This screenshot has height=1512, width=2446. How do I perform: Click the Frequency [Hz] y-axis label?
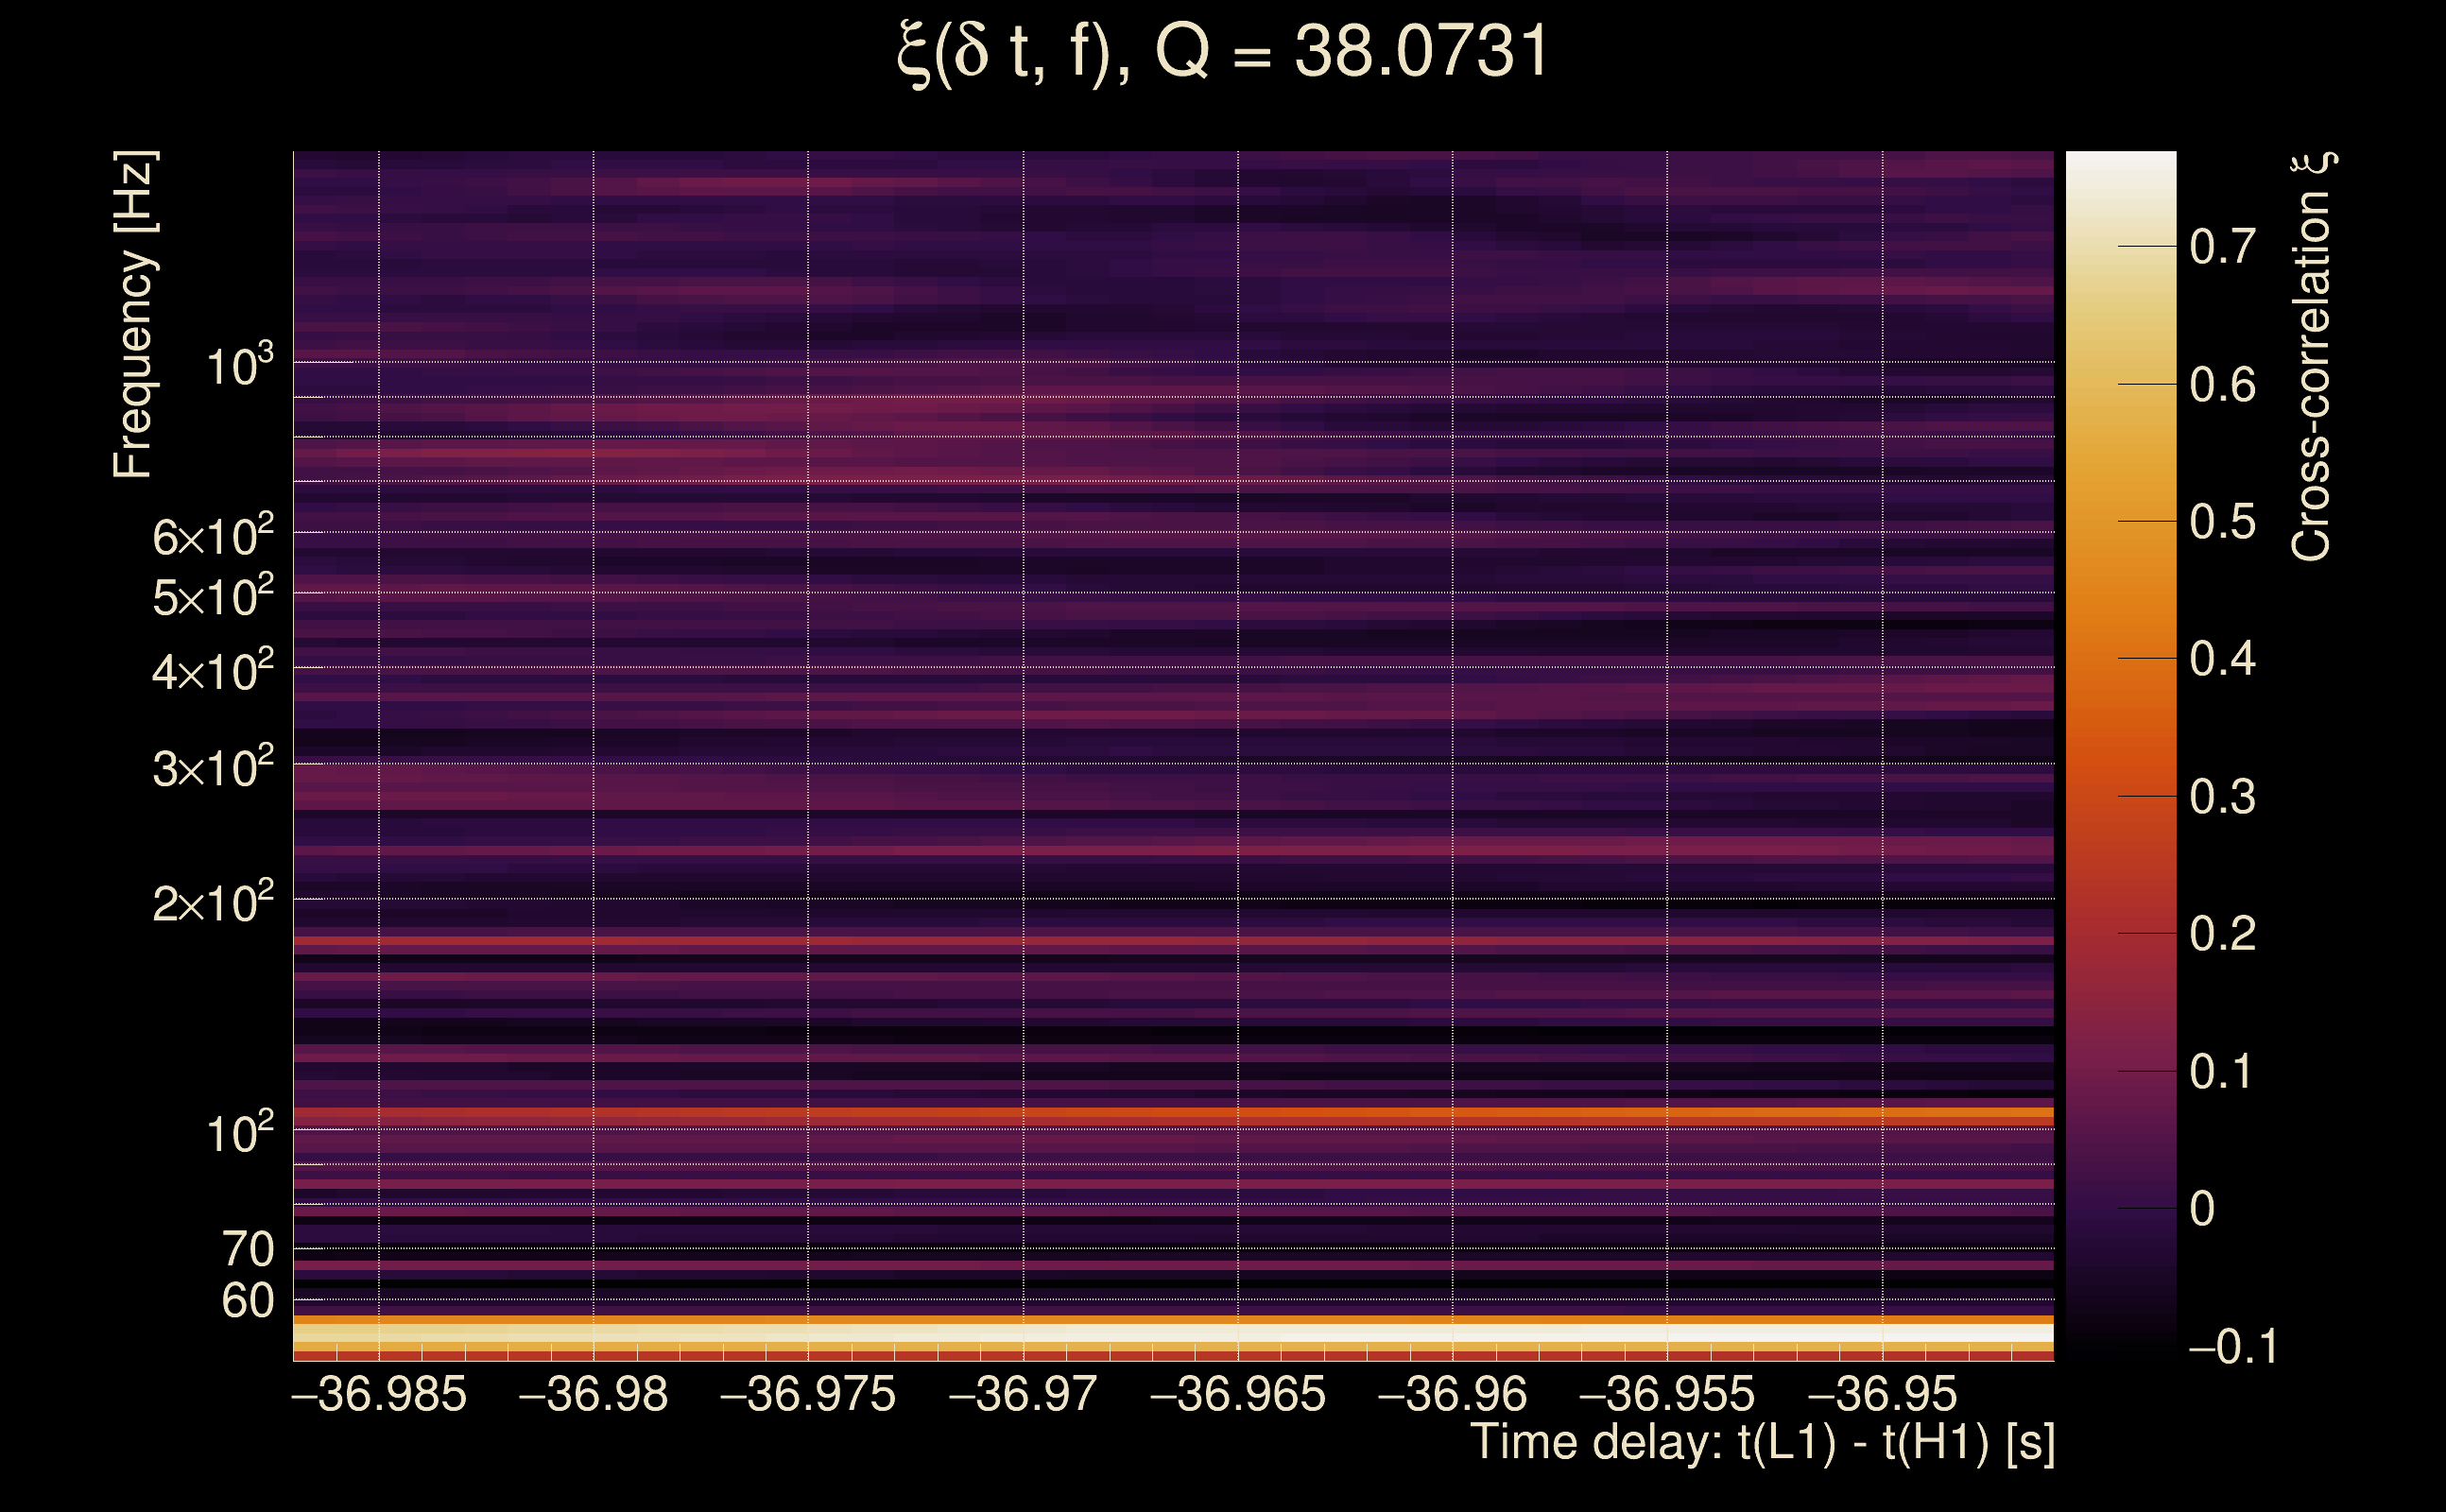pyautogui.click(x=134, y=315)
